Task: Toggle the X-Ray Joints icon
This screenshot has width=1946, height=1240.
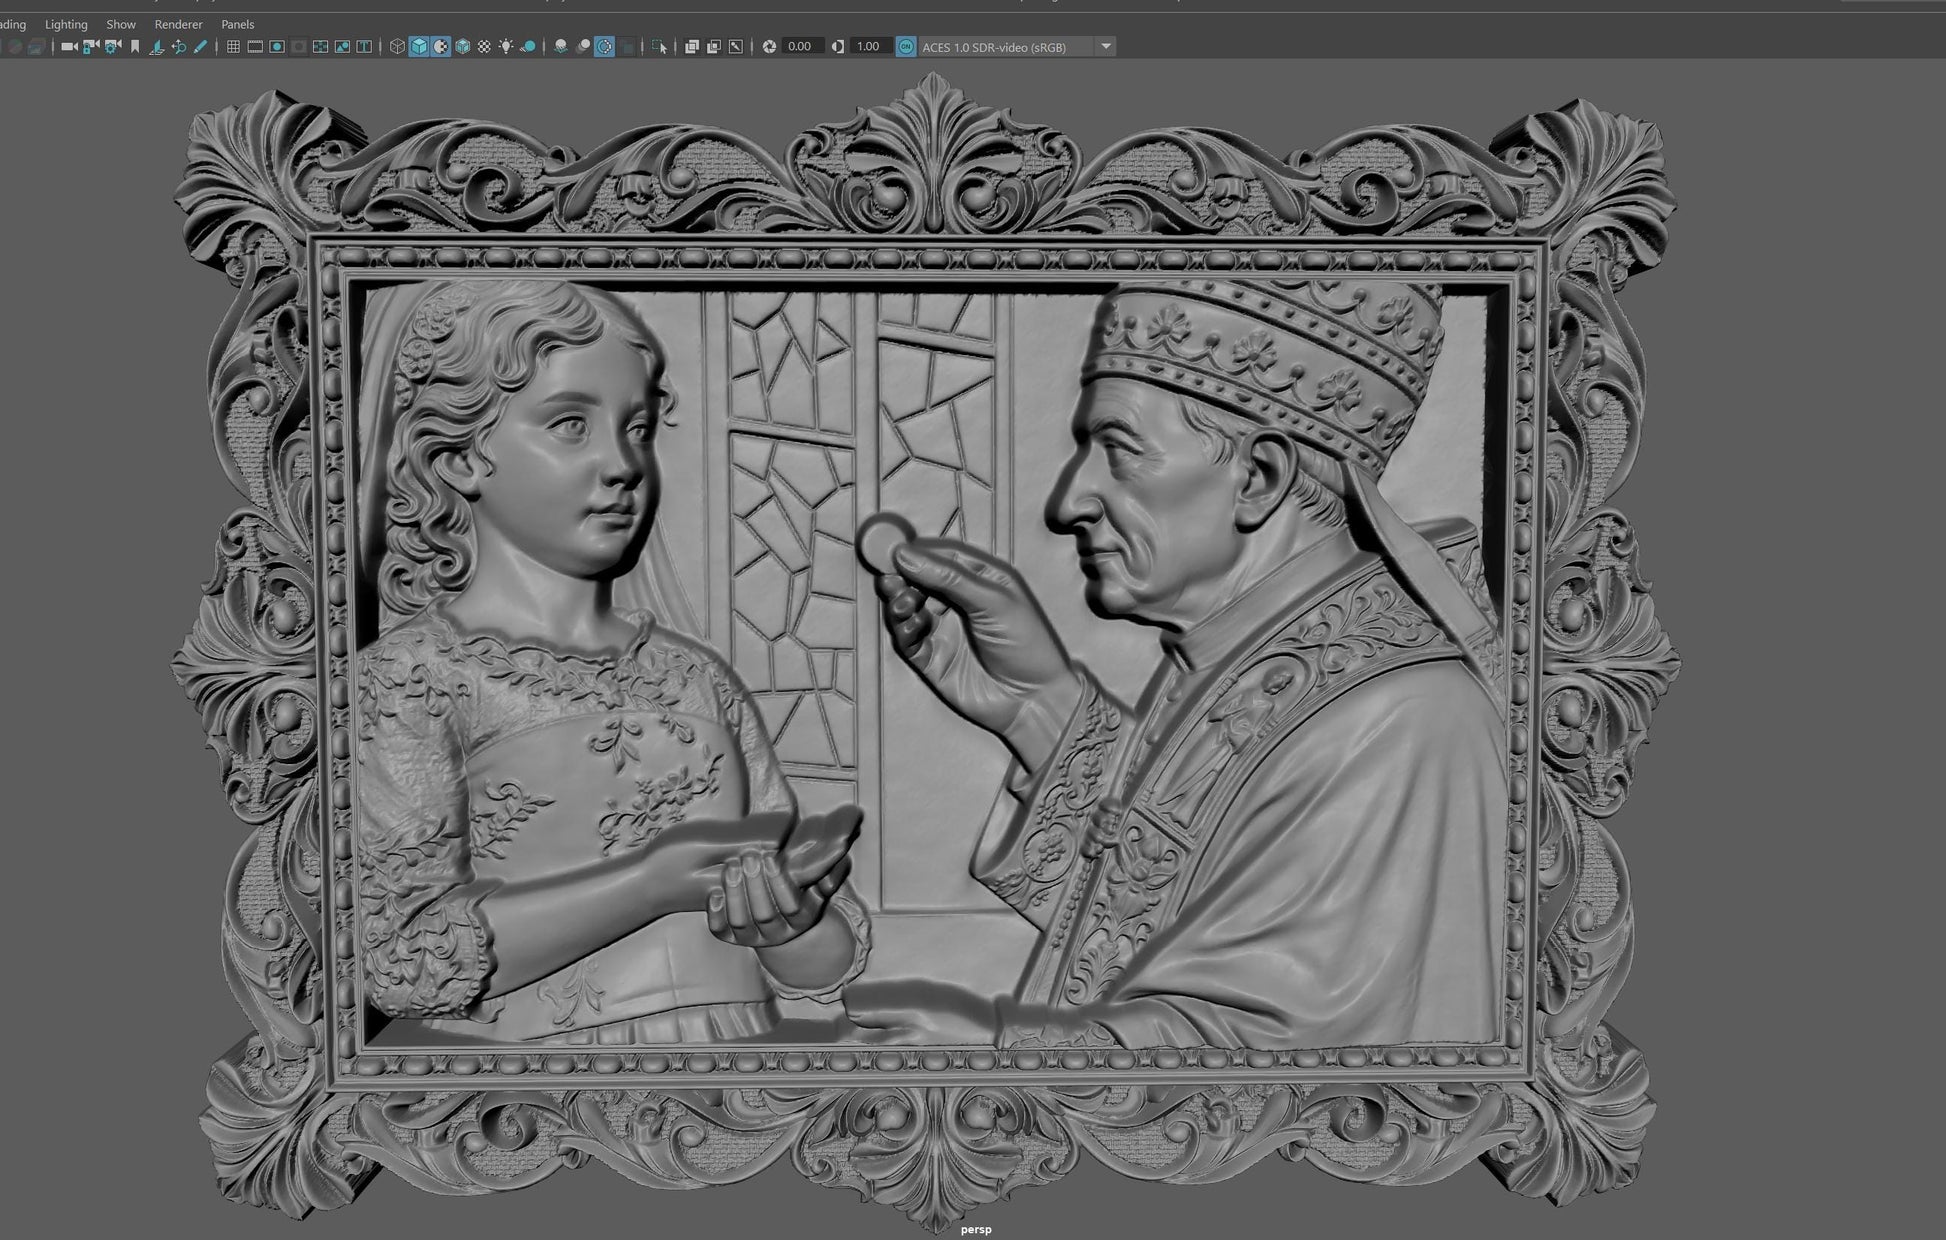Action: click(736, 46)
